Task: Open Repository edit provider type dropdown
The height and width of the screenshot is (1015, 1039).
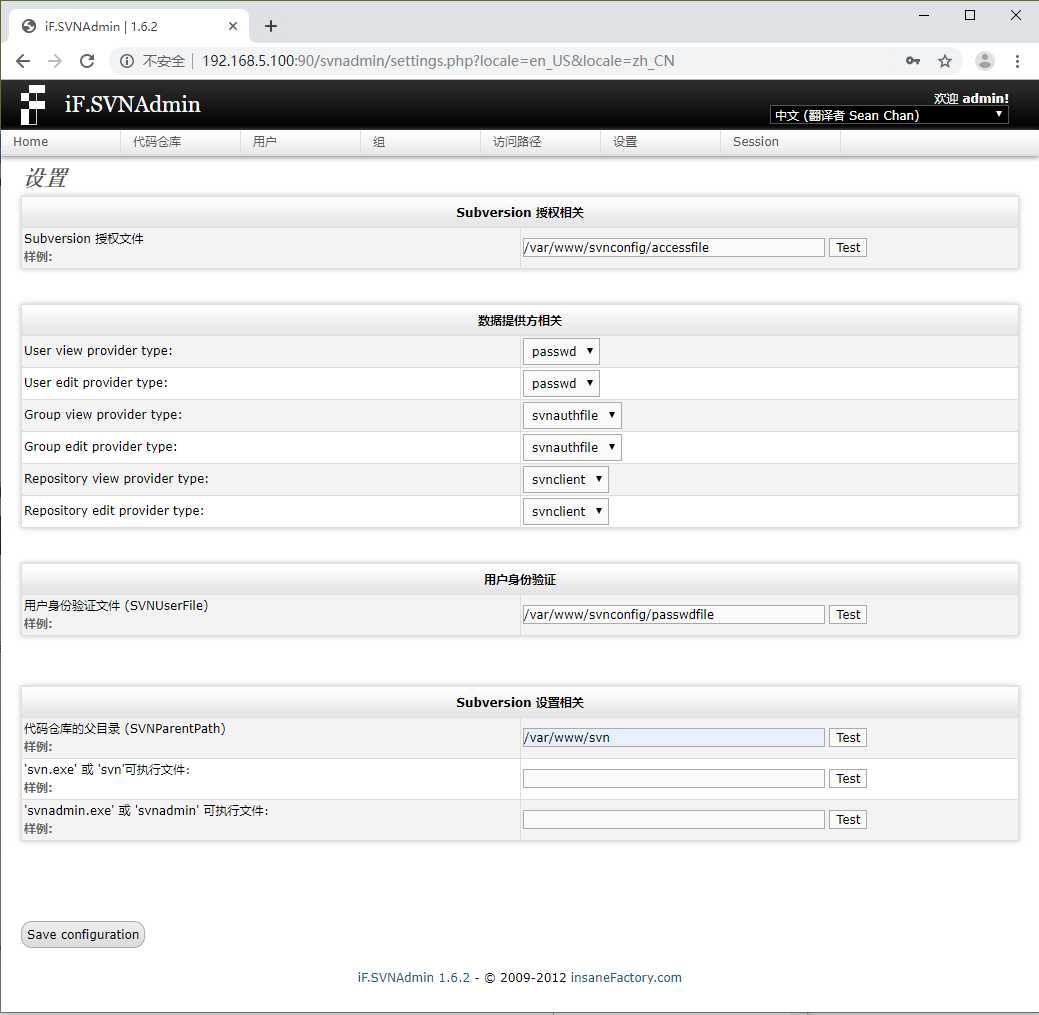Action: [x=565, y=511]
